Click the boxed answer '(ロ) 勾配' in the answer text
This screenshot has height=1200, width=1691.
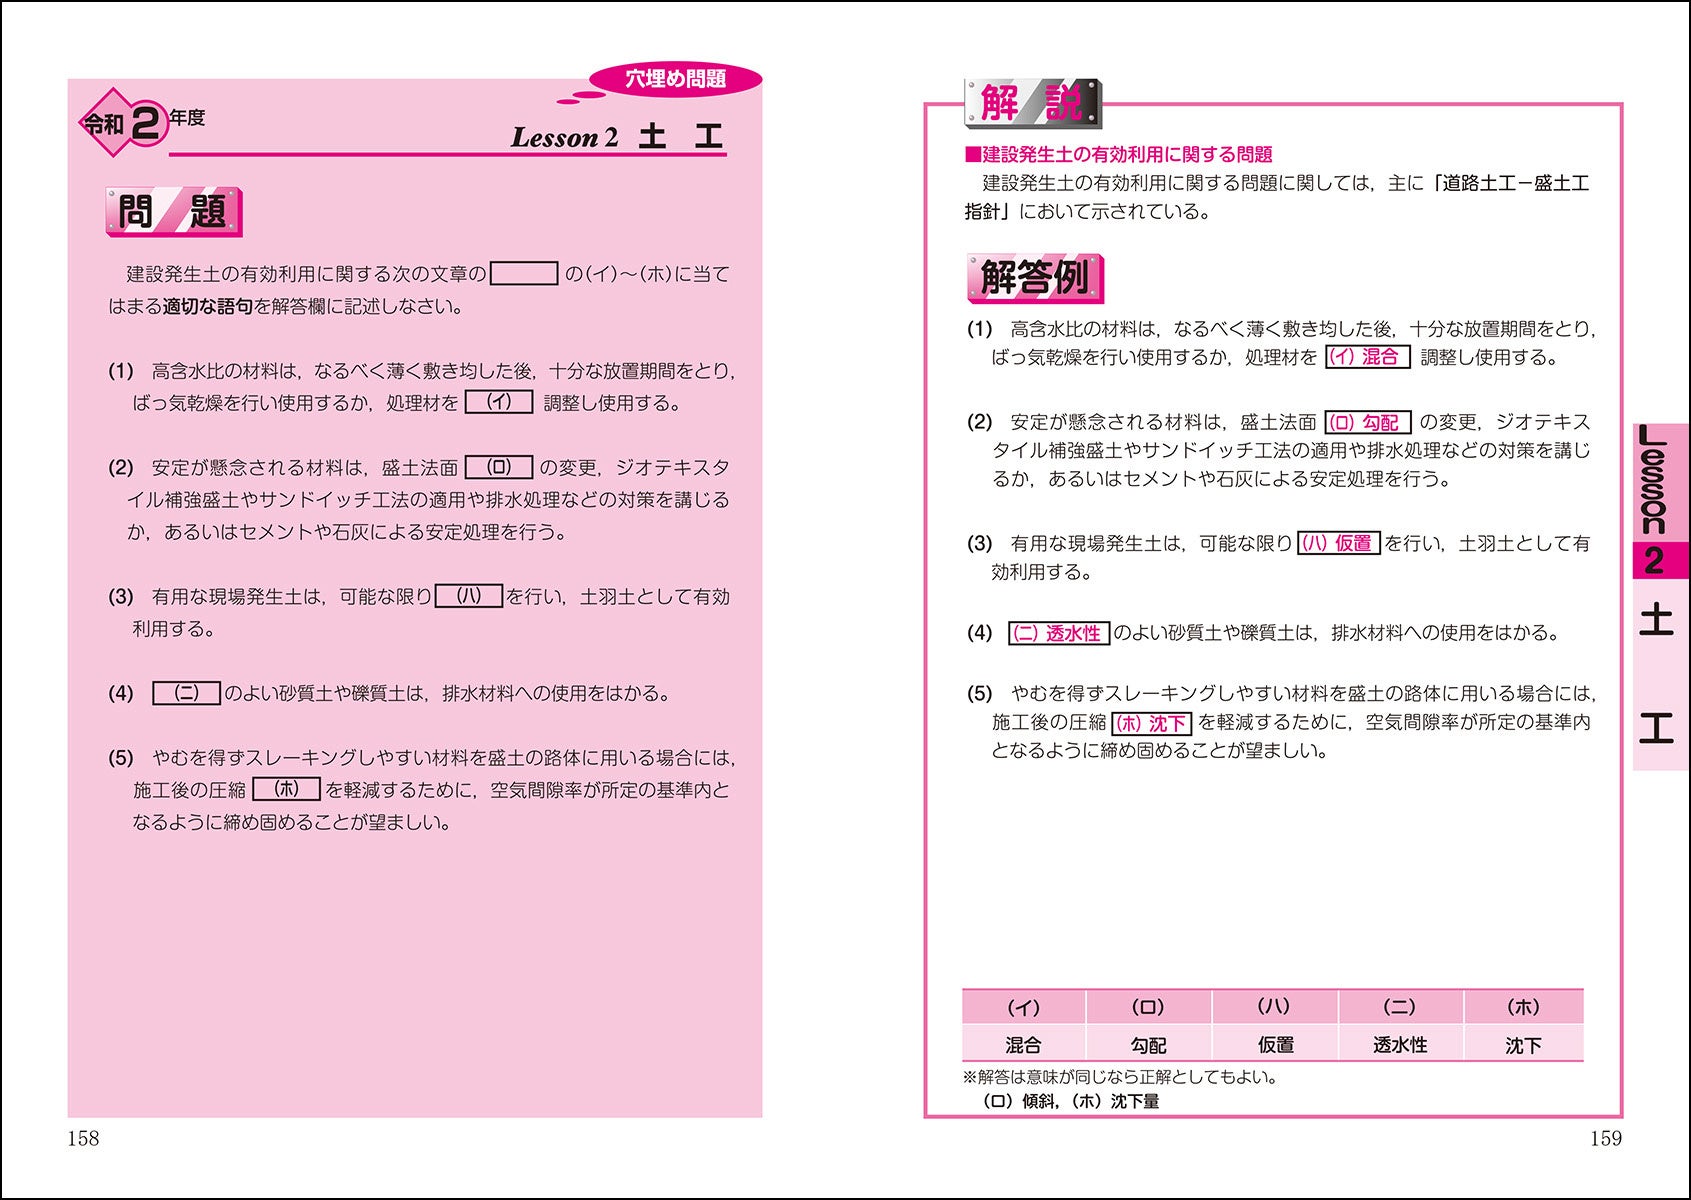click(1367, 422)
